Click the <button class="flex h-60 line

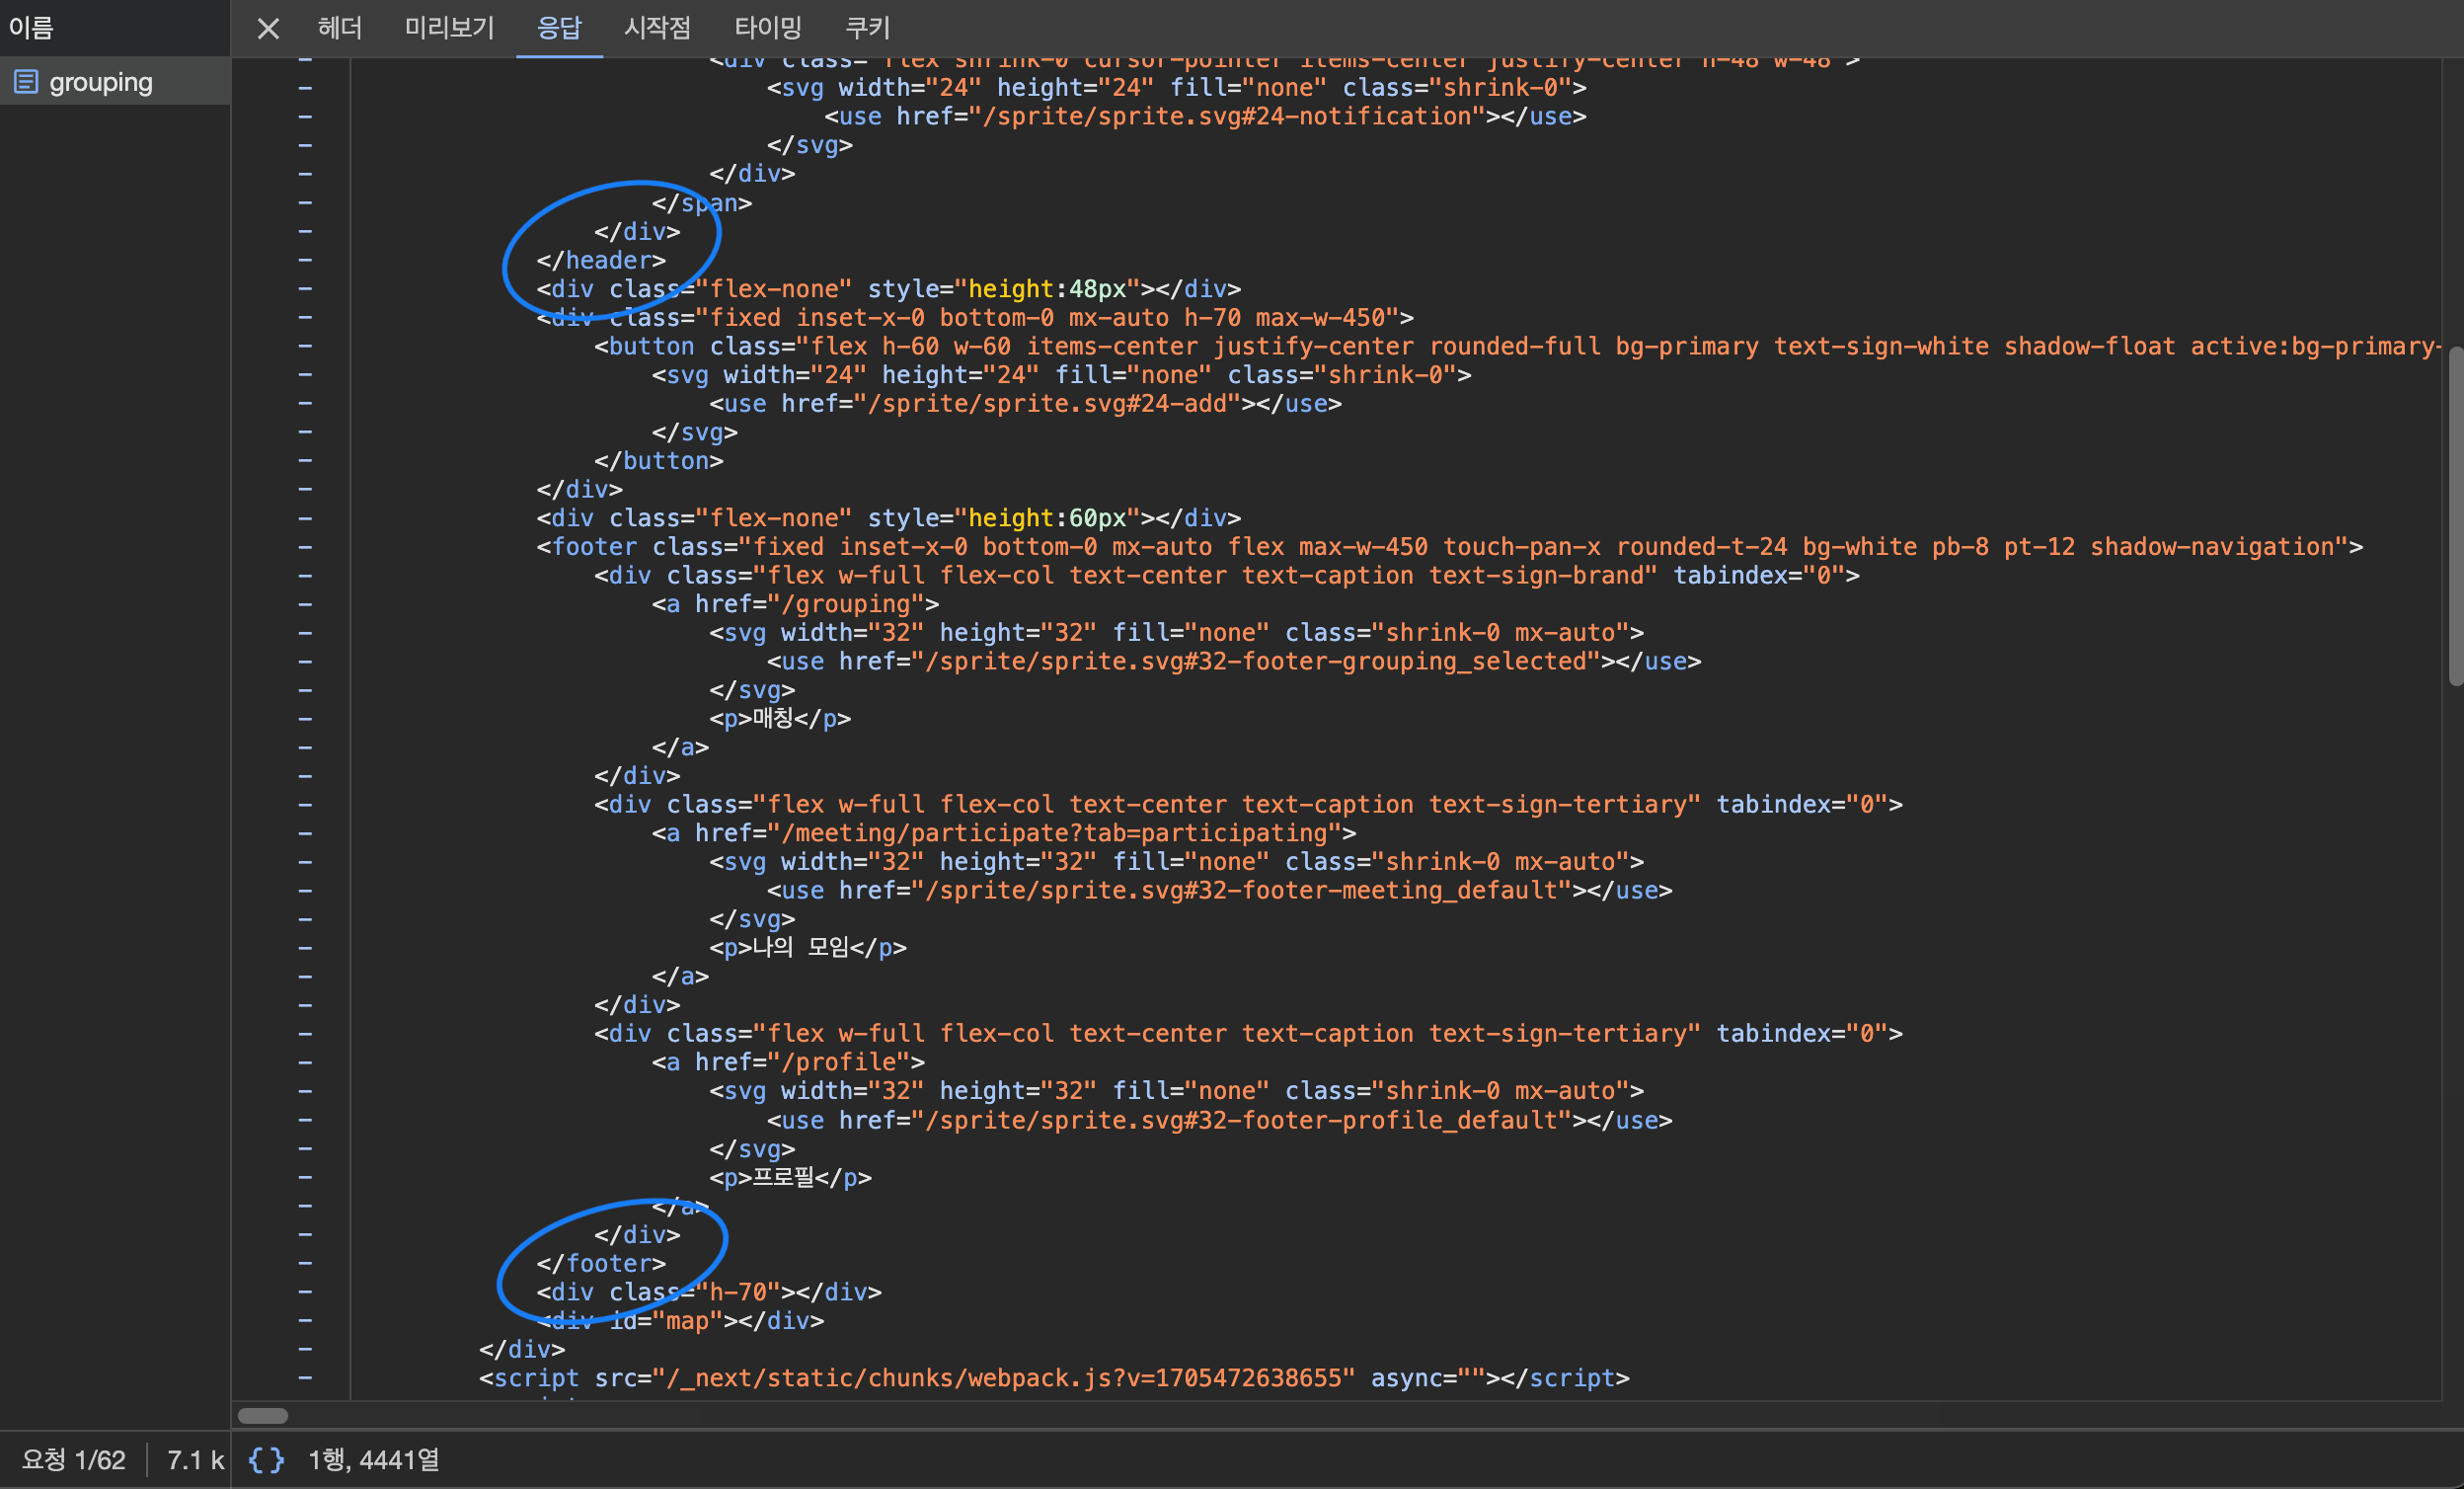click(x=1517, y=346)
